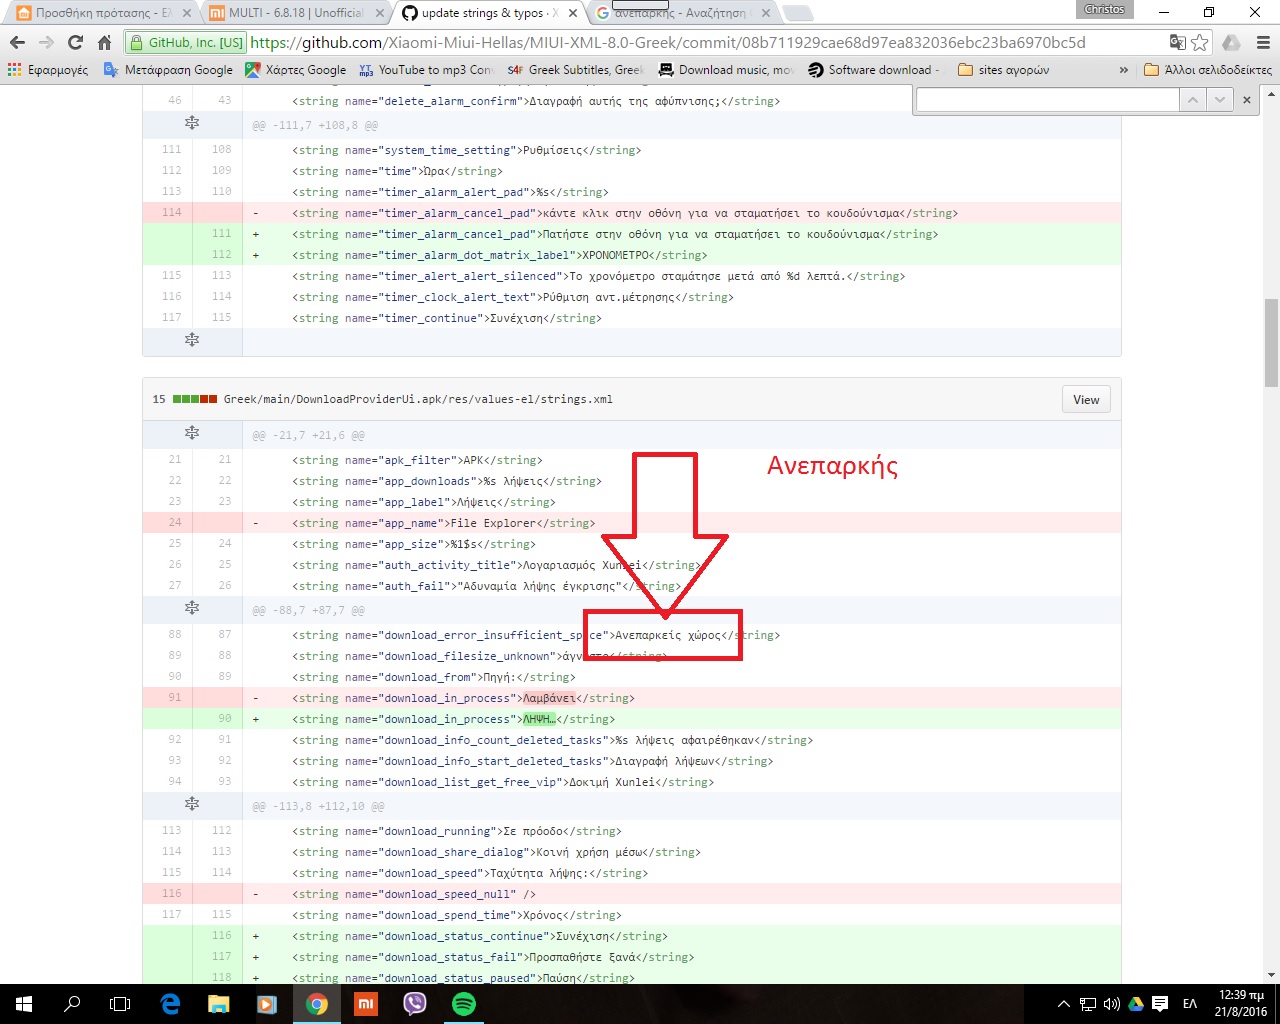Expand diff hunk at @@ -21,7 +21,6

click(192, 433)
